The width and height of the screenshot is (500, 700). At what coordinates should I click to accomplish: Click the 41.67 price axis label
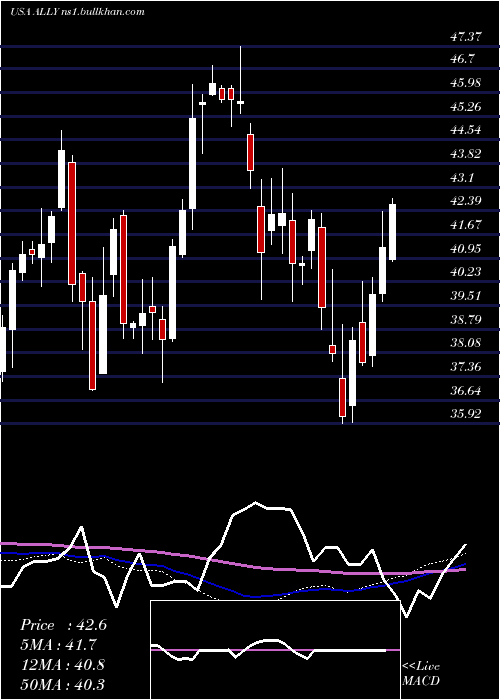(x=466, y=225)
